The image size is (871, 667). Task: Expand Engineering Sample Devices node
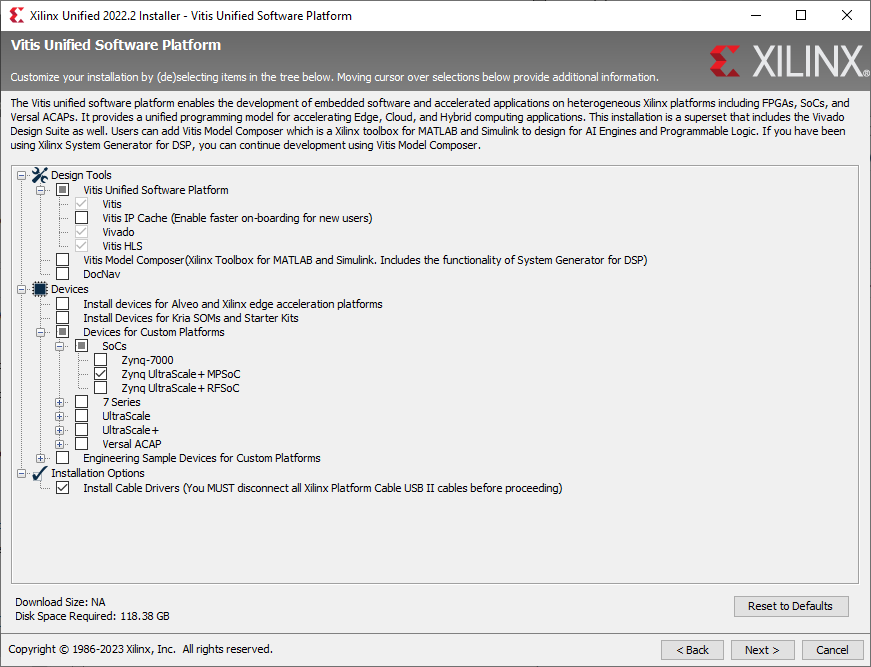[41, 458]
